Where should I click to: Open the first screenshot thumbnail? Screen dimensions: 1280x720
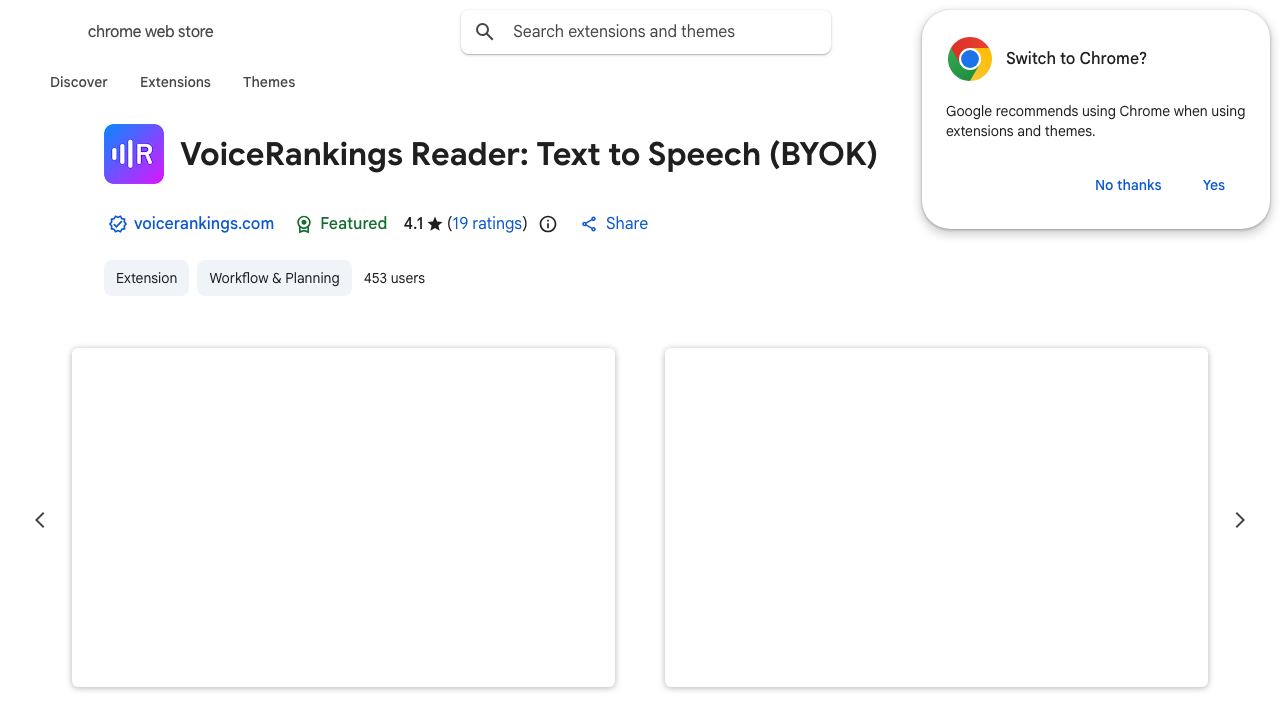pos(343,517)
